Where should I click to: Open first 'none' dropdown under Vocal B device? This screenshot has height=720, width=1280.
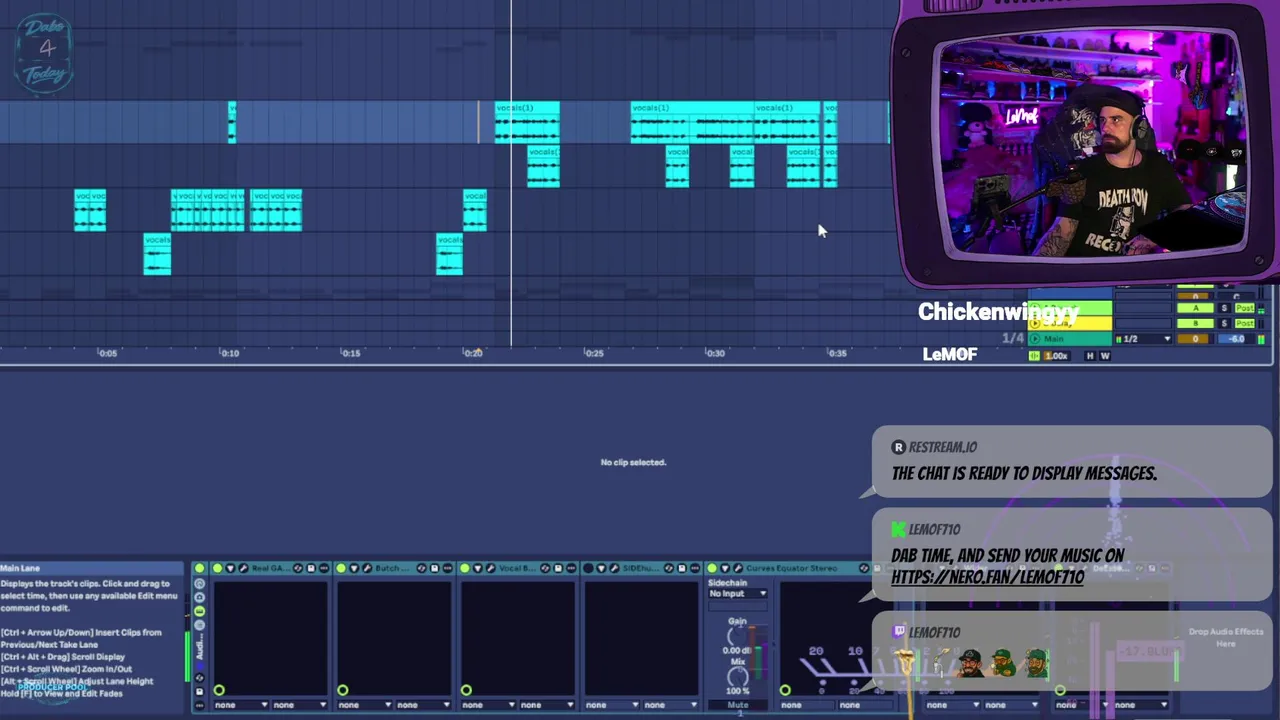coord(488,705)
